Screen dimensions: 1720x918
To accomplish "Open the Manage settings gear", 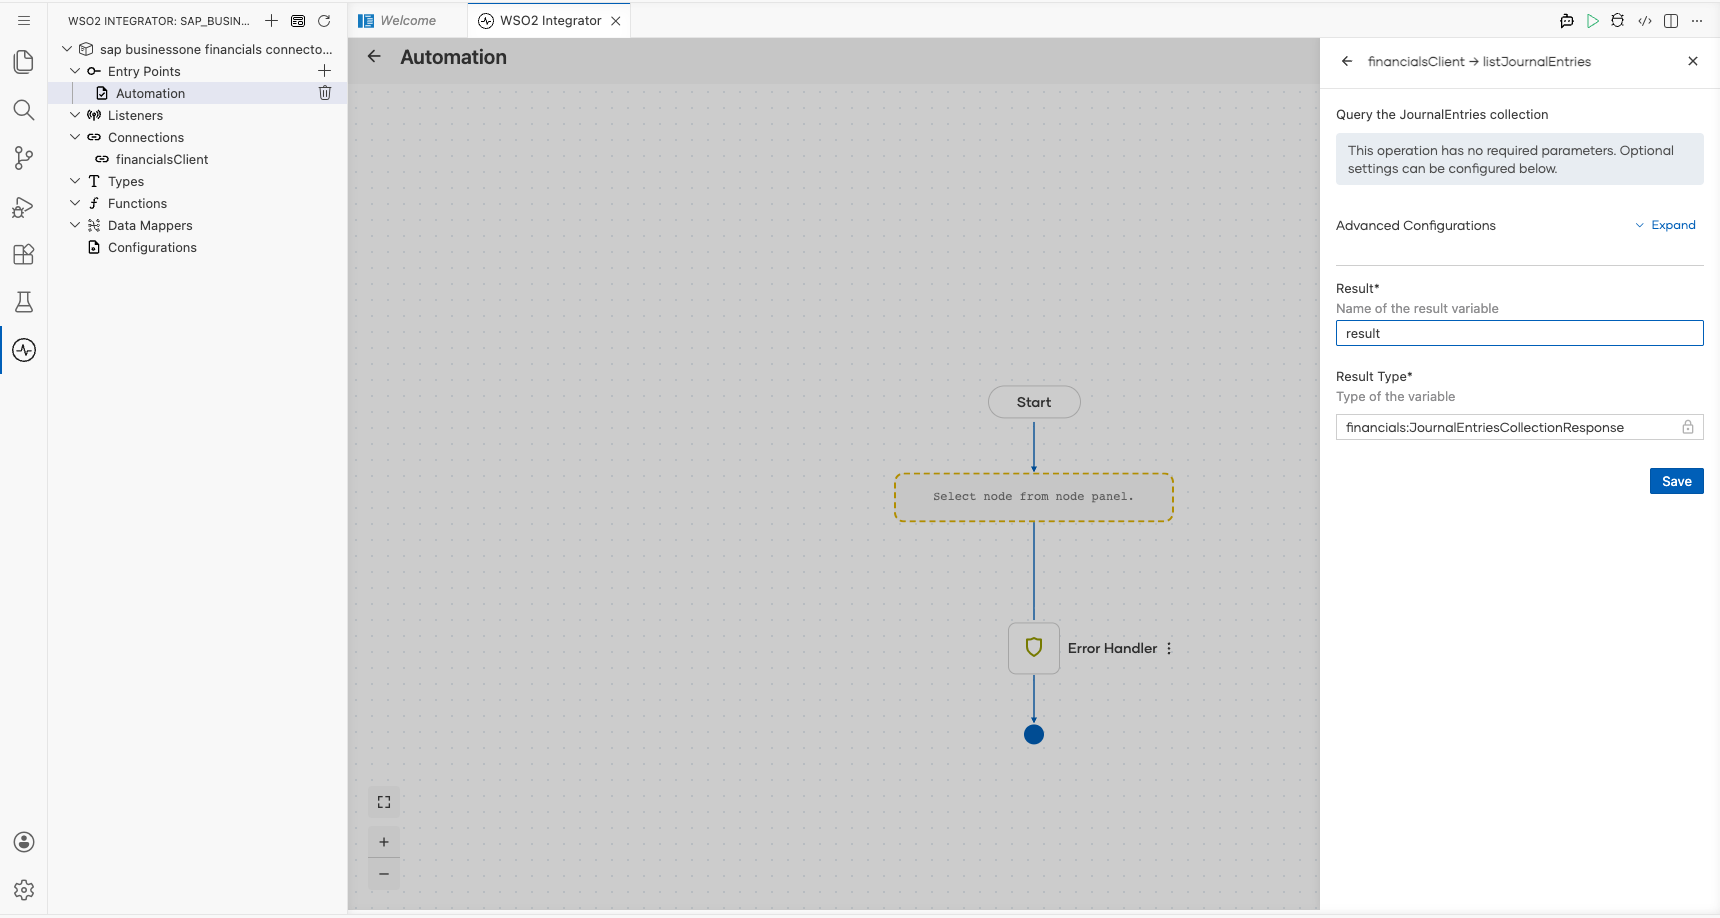I will tap(24, 890).
